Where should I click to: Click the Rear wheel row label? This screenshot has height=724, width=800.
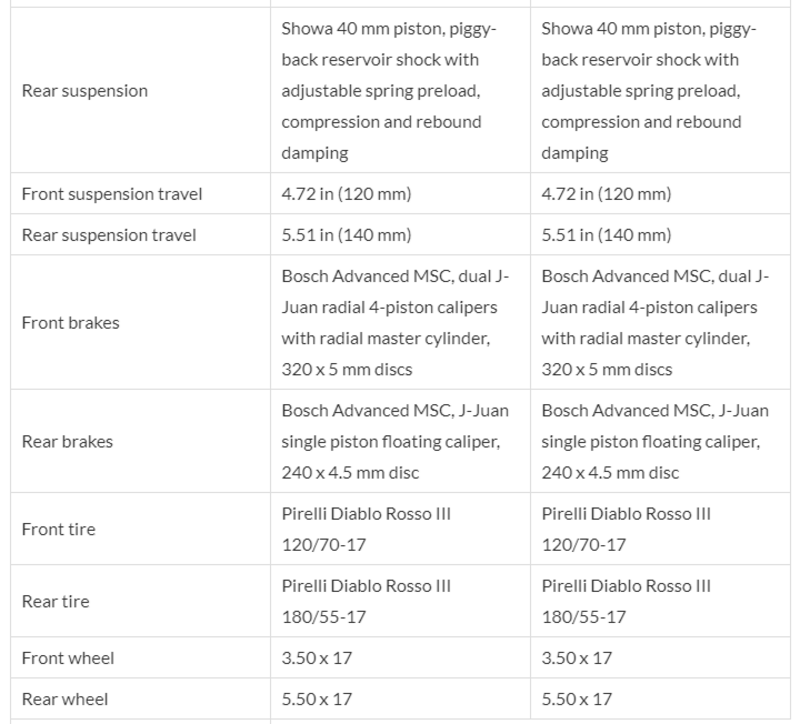point(65,699)
